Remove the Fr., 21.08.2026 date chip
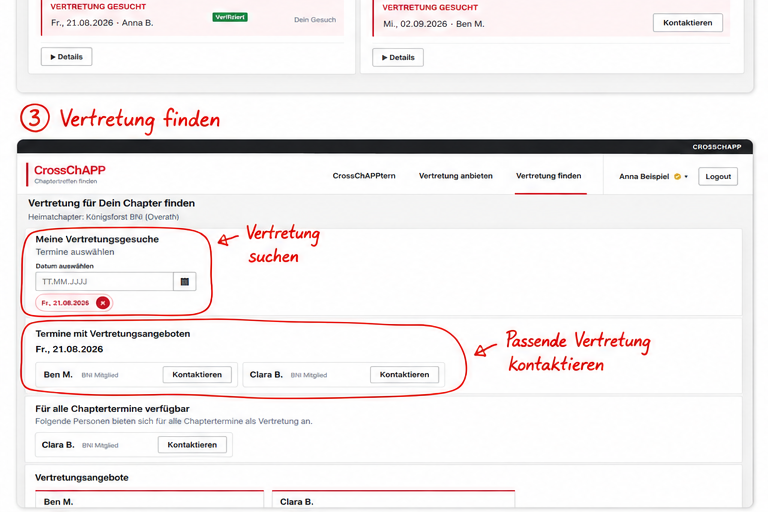 coord(103,303)
